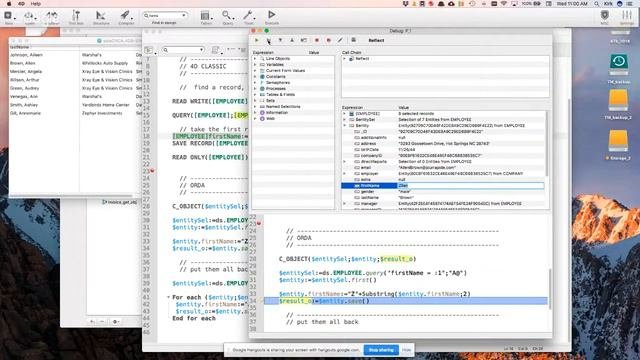Click the Settings toolbar button at right

627,18
